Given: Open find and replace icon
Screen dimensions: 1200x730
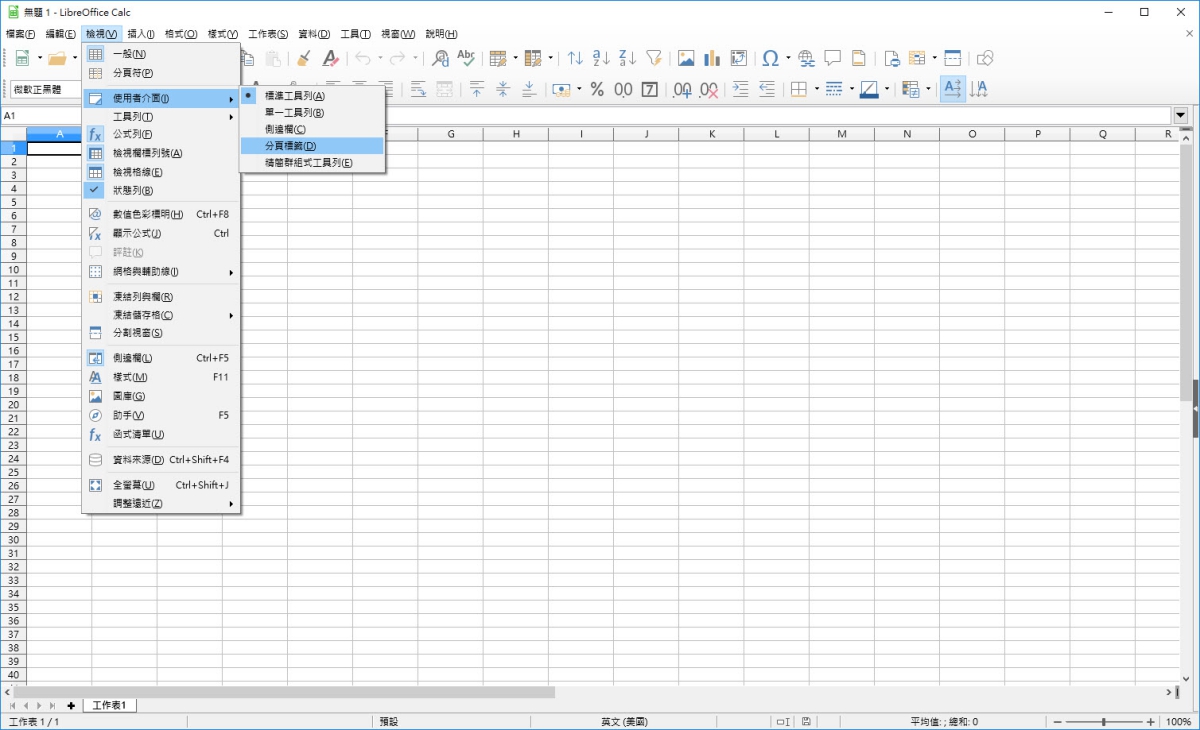Looking at the screenshot, I should click(440, 58).
